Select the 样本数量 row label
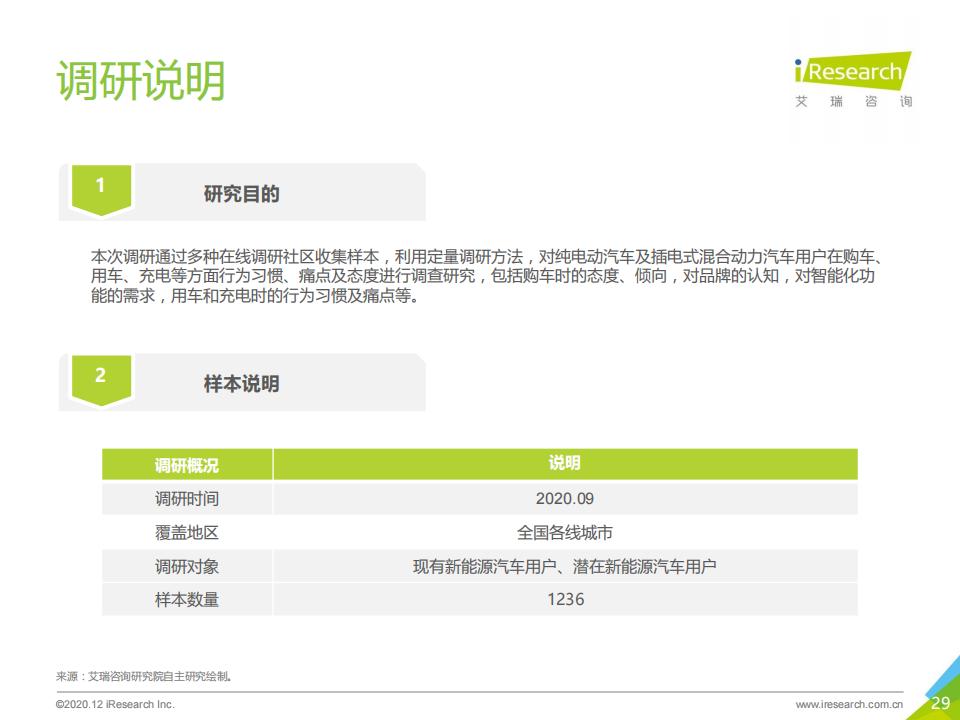Screen dimensions: 960x720 187,600
